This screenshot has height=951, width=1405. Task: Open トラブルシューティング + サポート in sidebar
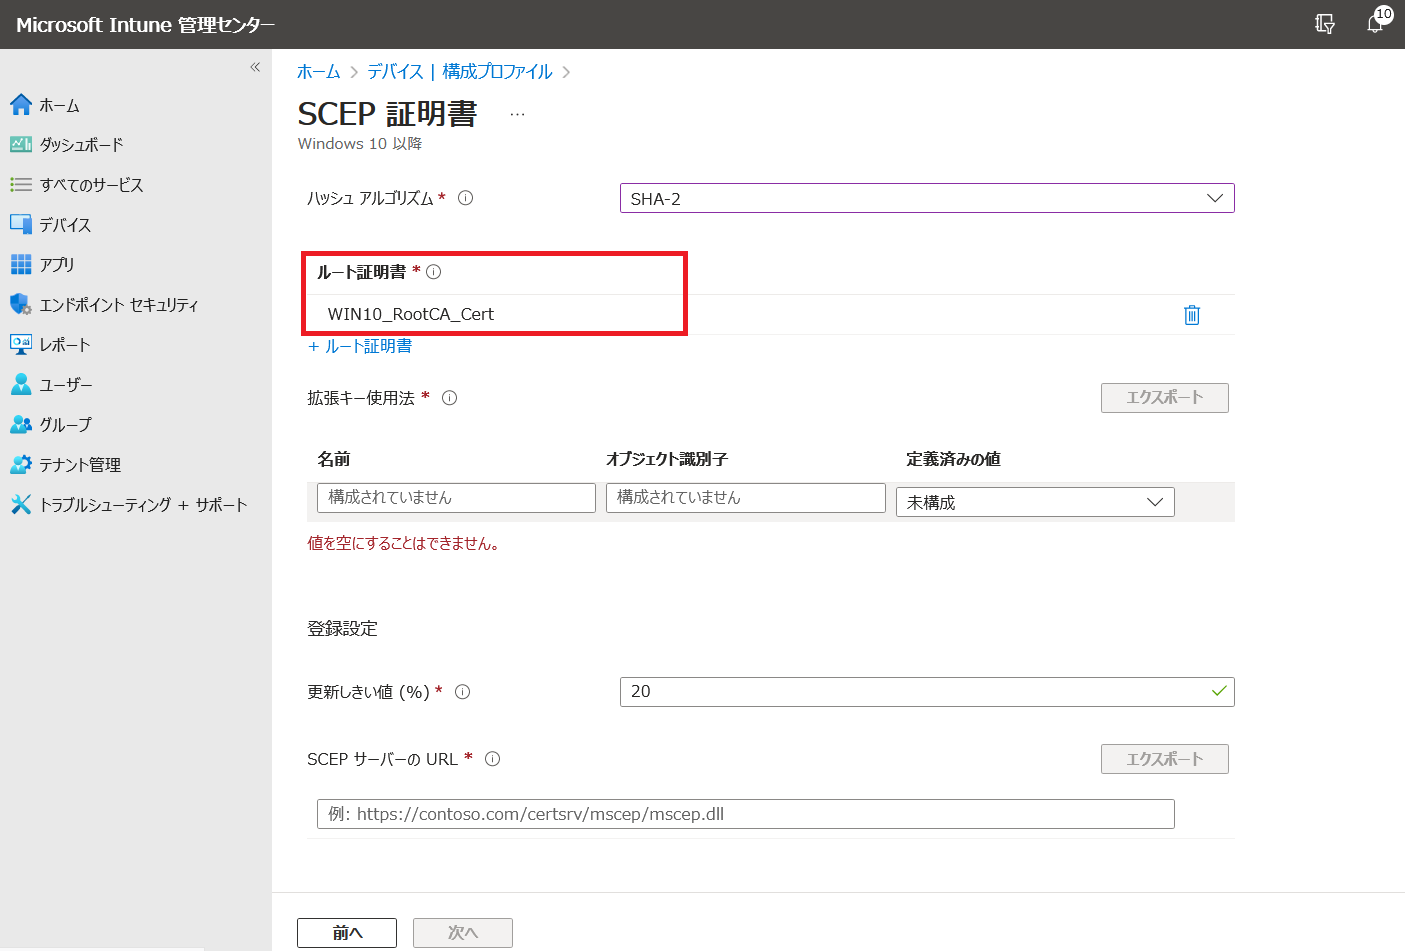tap(143, 505)
